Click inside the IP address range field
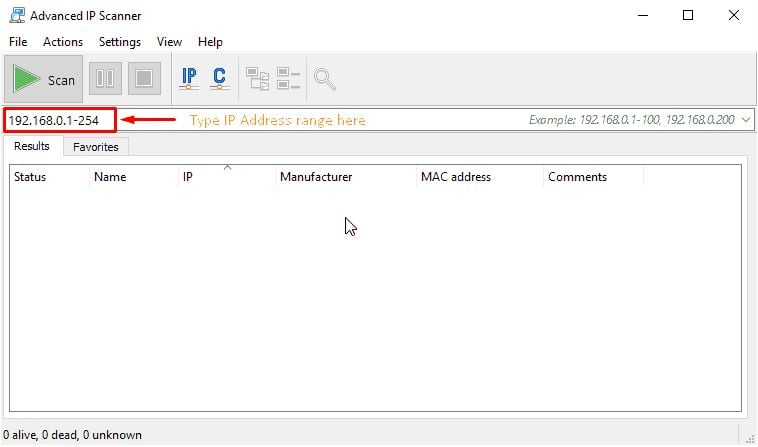Image resolution: width=758 pixels, height=447 pixels. tap(60, 120)
